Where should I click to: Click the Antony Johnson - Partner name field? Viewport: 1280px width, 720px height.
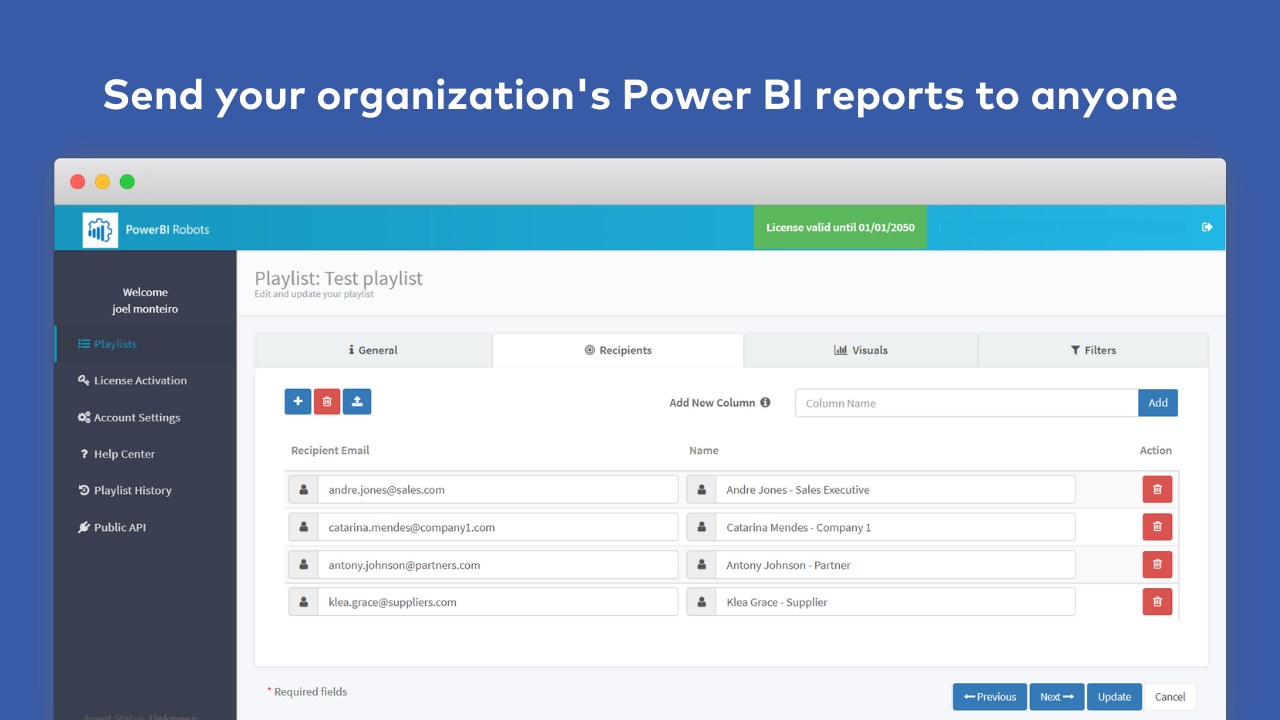[895, 565]
